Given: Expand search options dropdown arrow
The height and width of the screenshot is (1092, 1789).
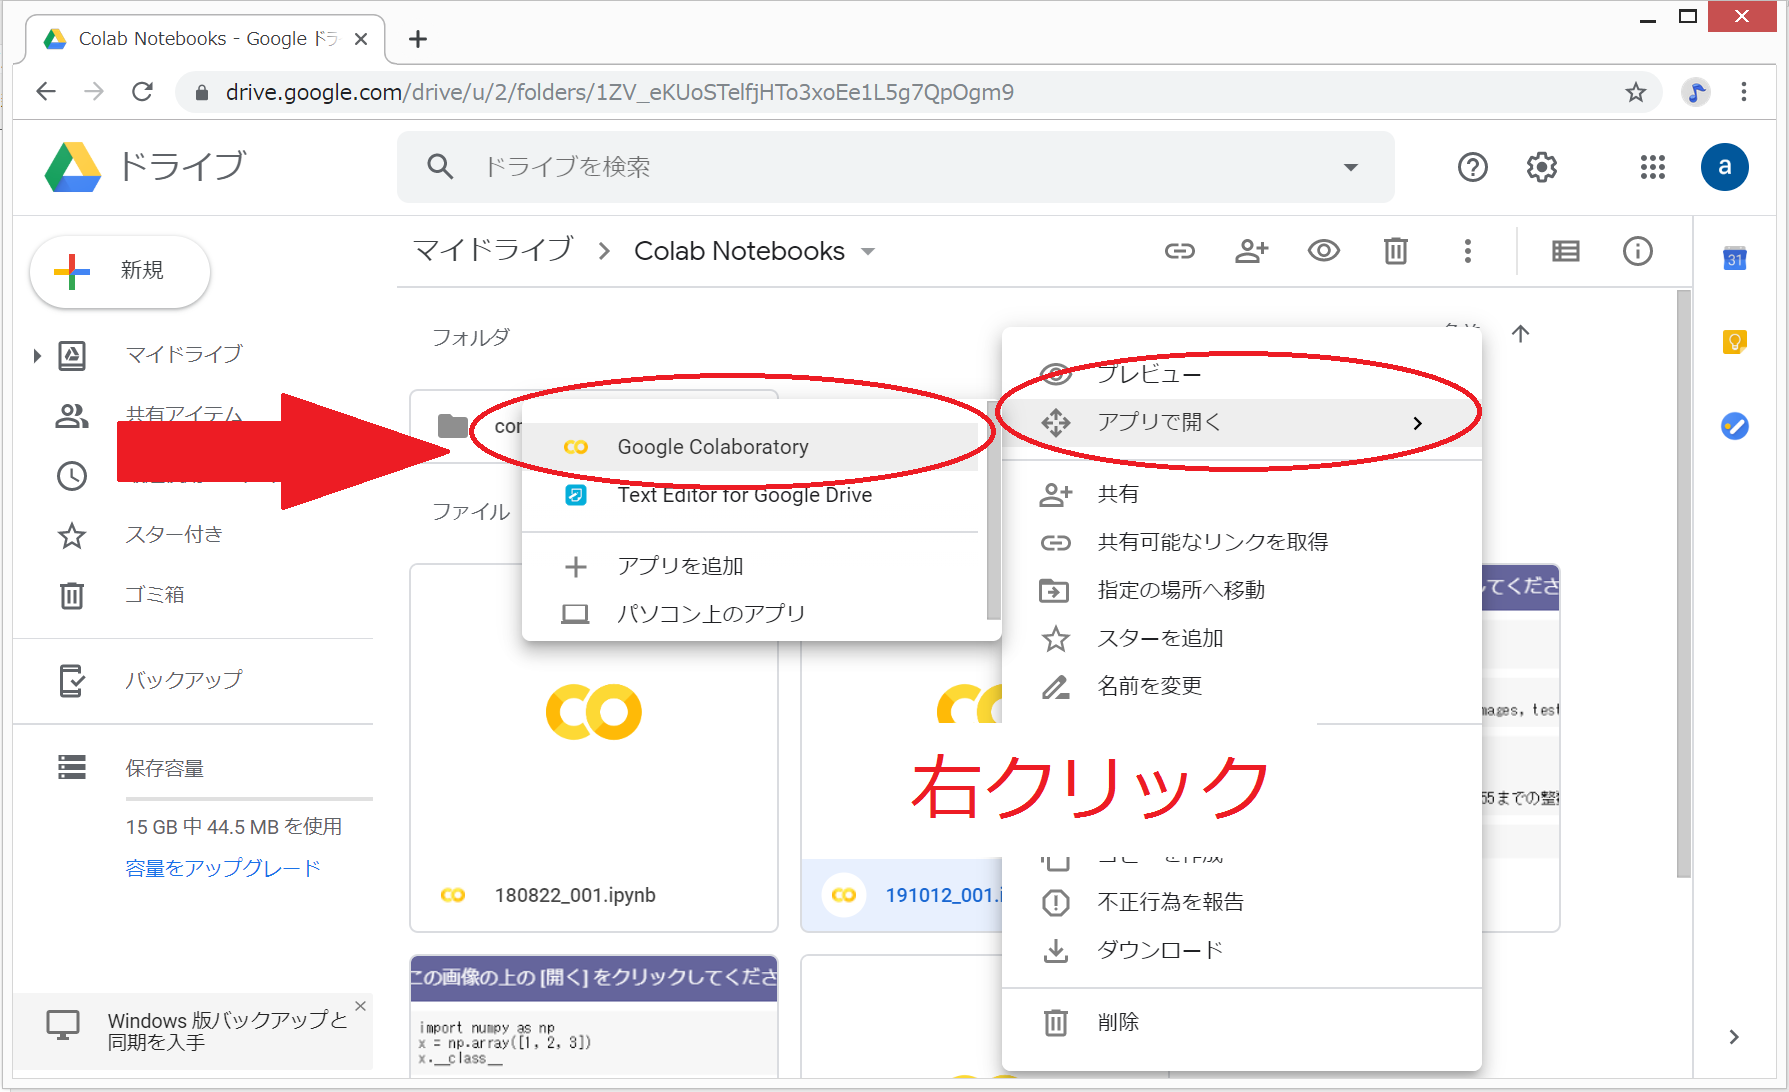Looking at the screenshot, I should click(x=1350, y=167).
